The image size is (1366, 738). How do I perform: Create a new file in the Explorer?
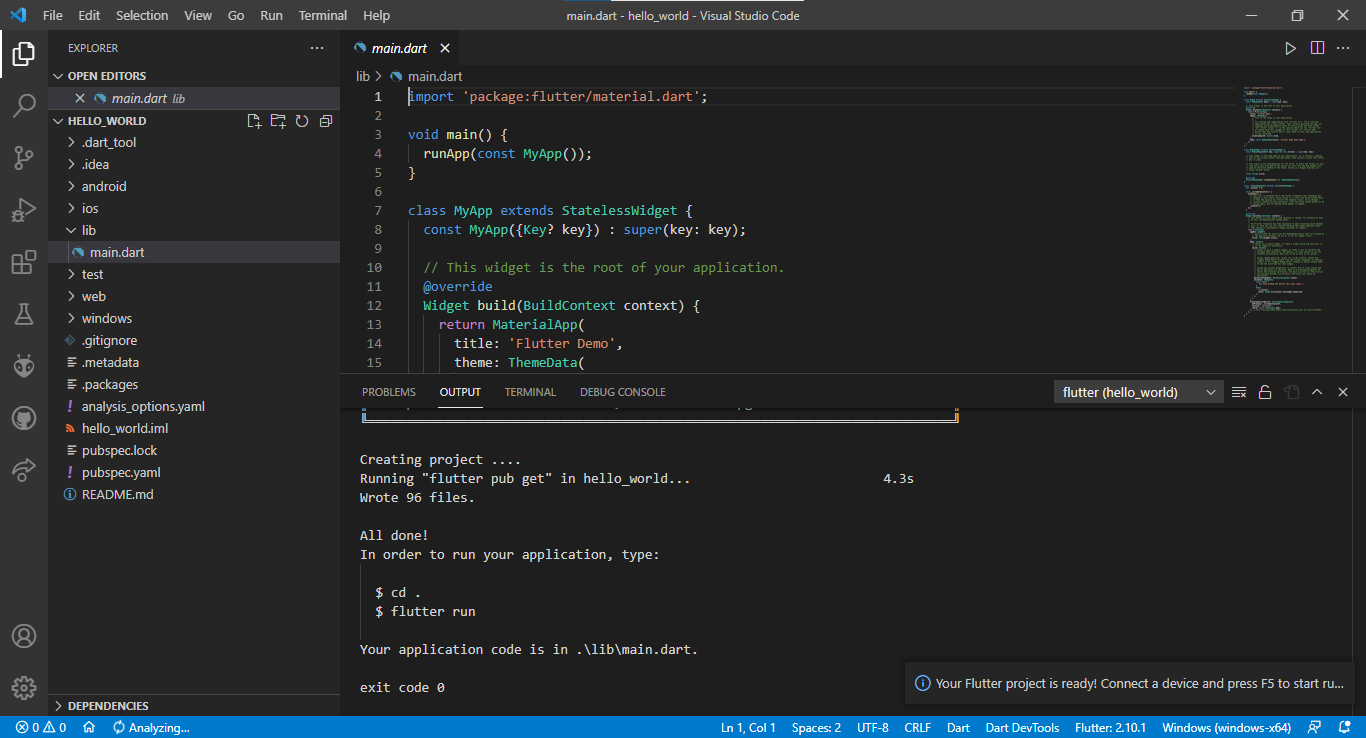click(254, 120)
